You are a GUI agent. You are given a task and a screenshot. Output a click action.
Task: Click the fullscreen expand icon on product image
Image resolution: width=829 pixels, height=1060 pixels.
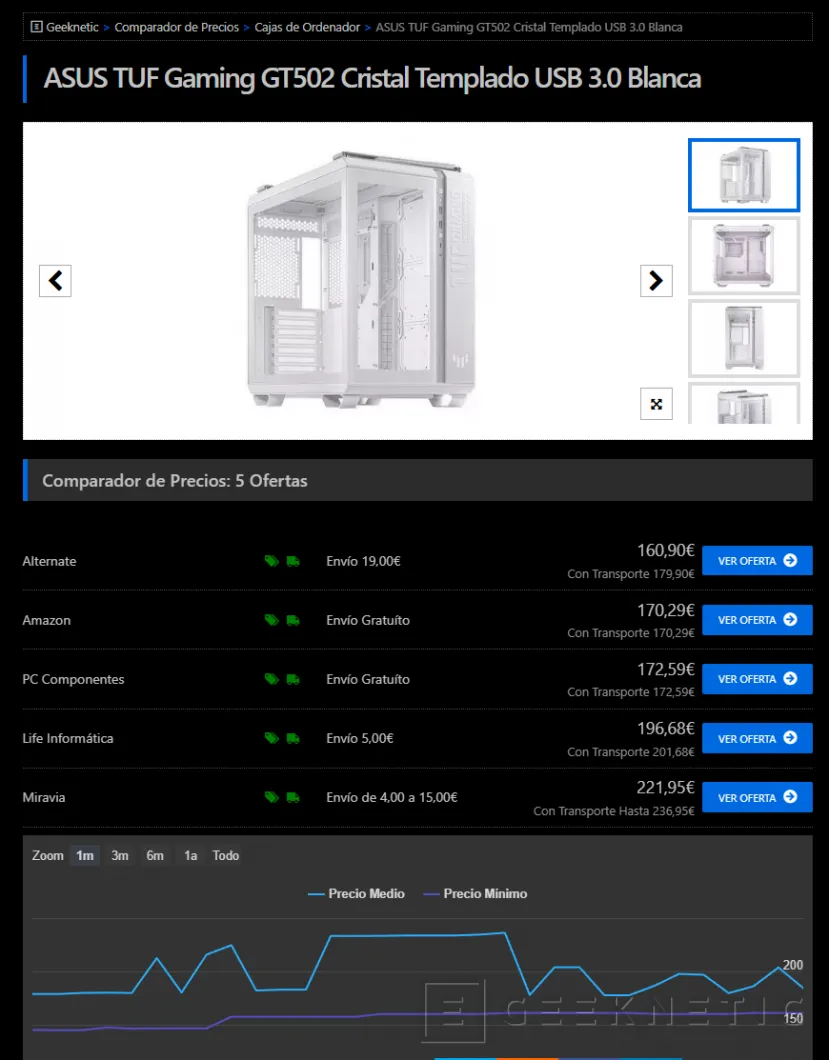point(656,404)
